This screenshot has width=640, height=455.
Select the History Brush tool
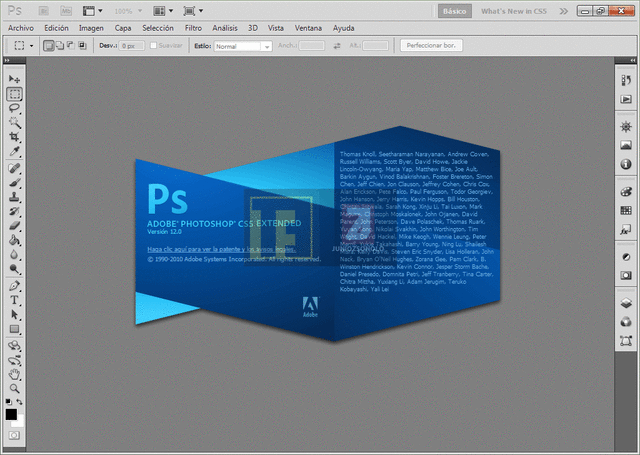14,211
